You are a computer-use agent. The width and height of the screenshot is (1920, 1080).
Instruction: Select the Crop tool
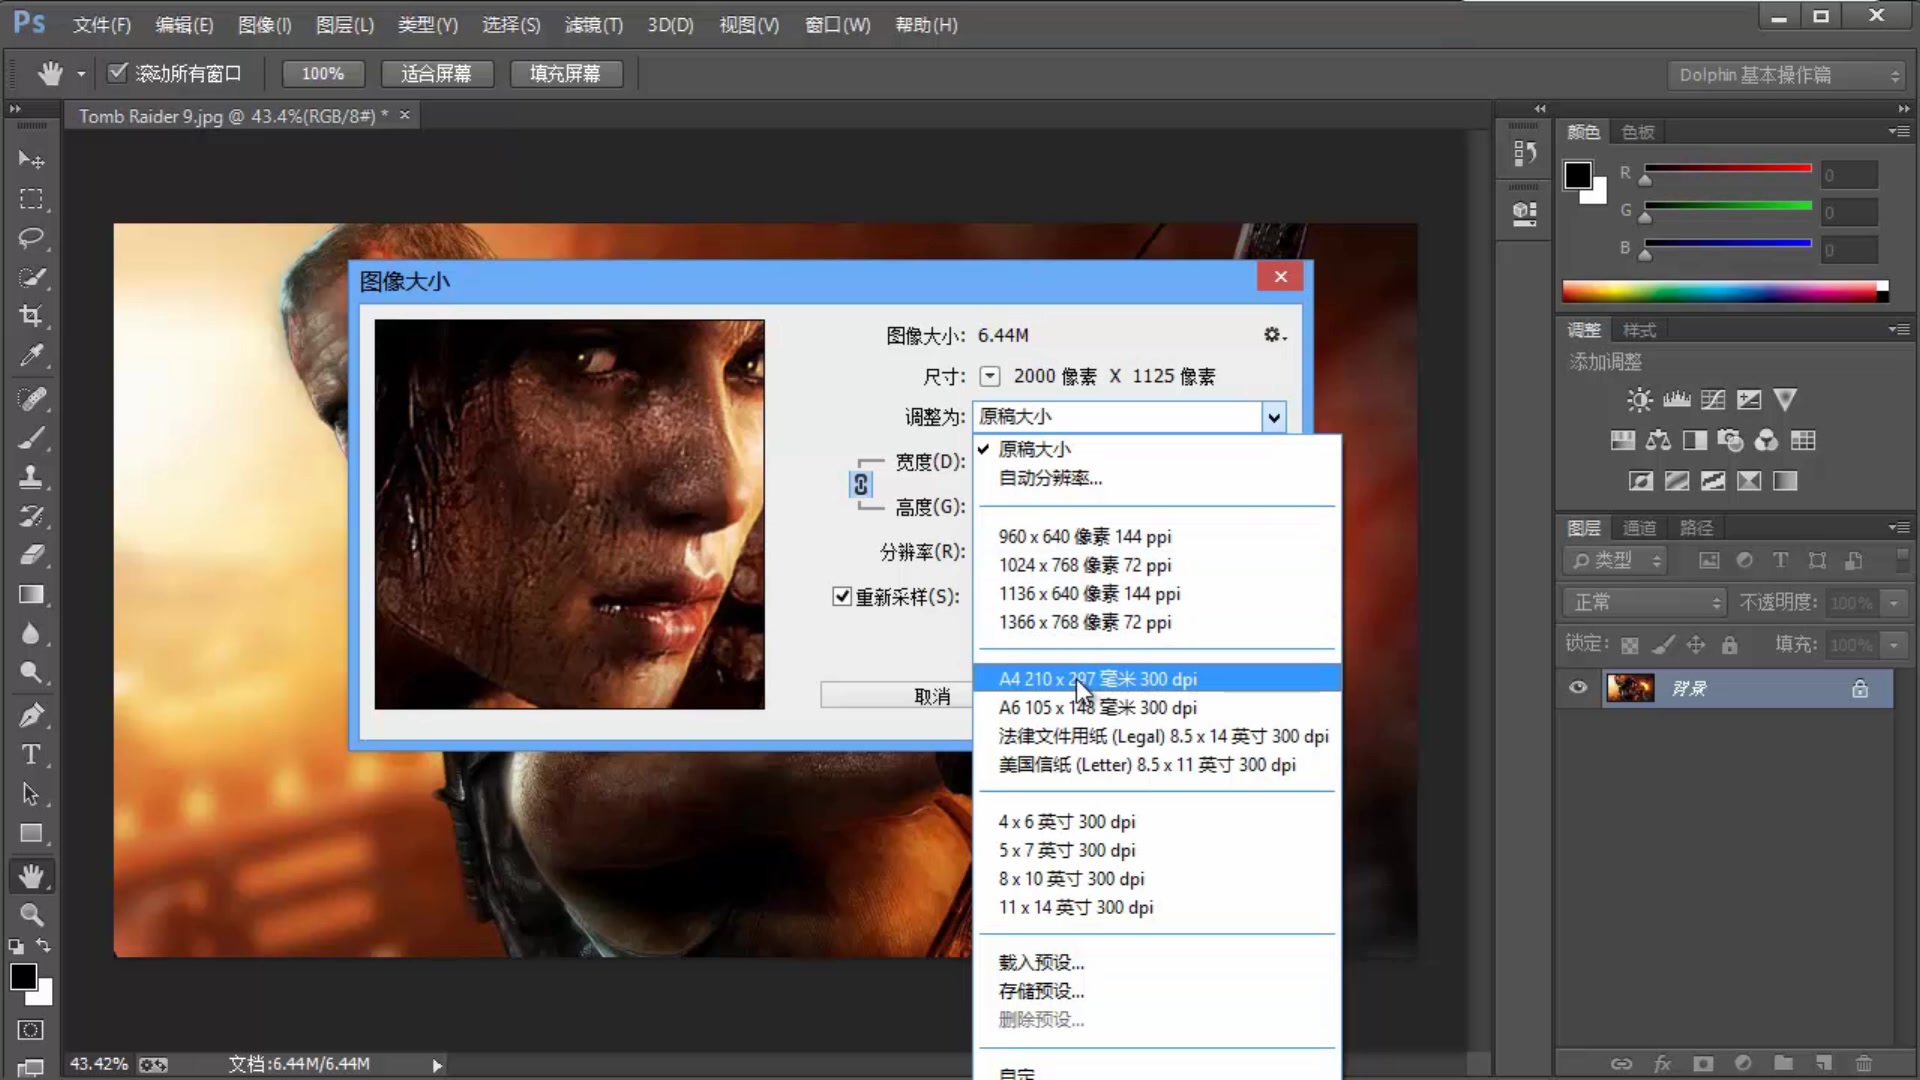31,316
